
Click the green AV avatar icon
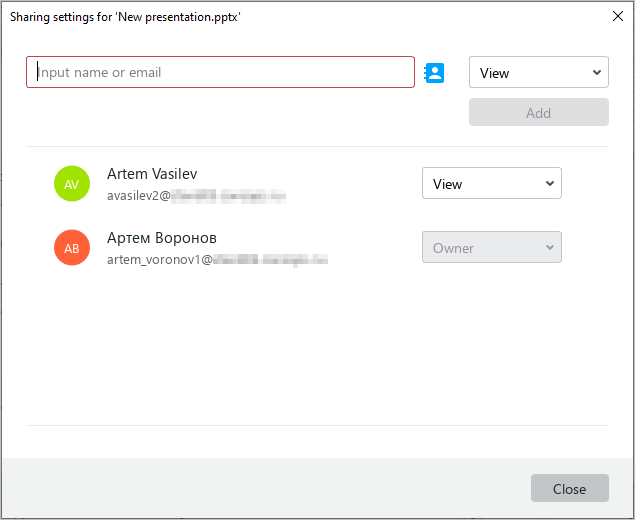click(72, 184)
